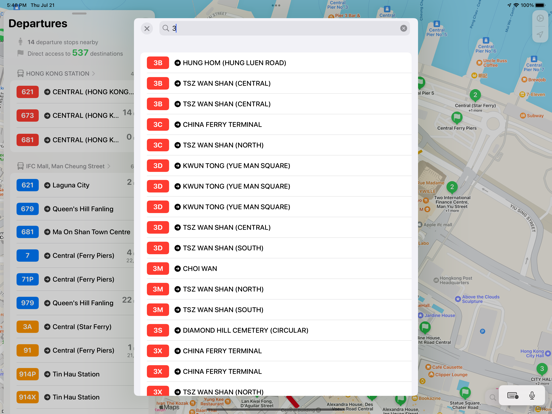Click the 3B badge beside Hung Hom
This screenshot has height=414, width=552.
[x=158, y=63]
